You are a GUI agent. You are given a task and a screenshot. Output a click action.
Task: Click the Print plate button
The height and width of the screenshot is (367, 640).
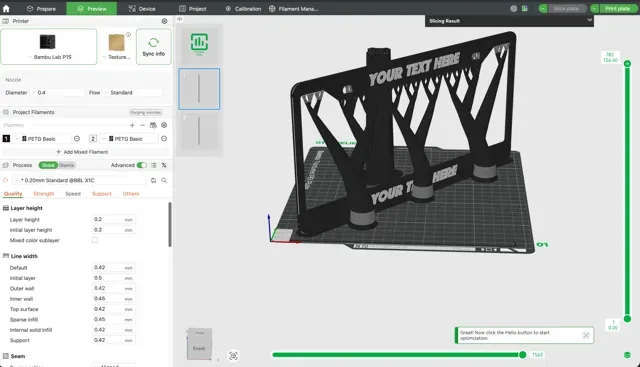[618, 9]
